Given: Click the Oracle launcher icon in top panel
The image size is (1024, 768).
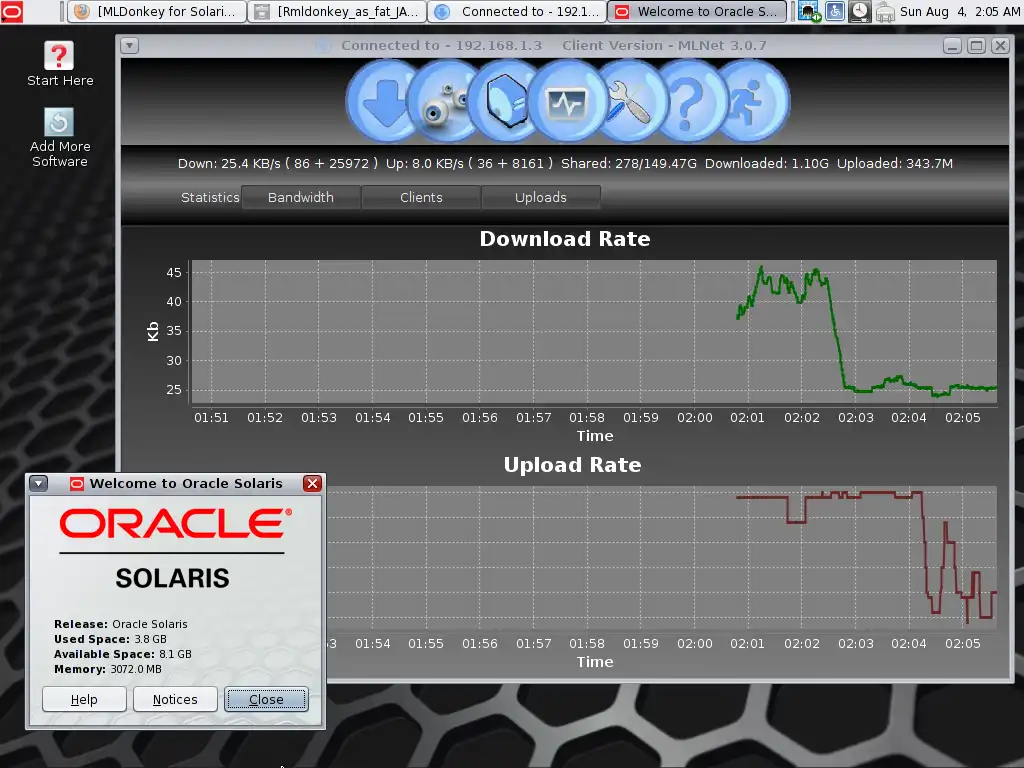Looking at the screenshot, I should tap(12, 11).
